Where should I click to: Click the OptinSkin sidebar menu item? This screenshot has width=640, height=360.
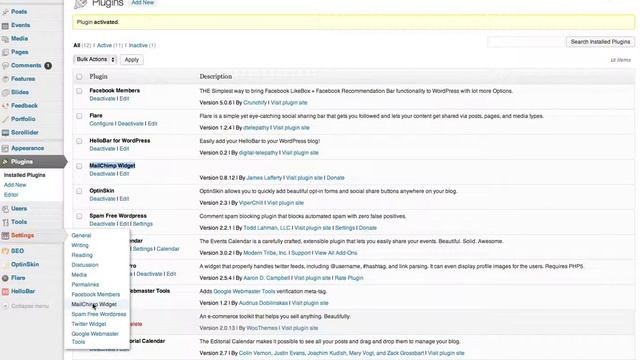(x=25, y=264)
